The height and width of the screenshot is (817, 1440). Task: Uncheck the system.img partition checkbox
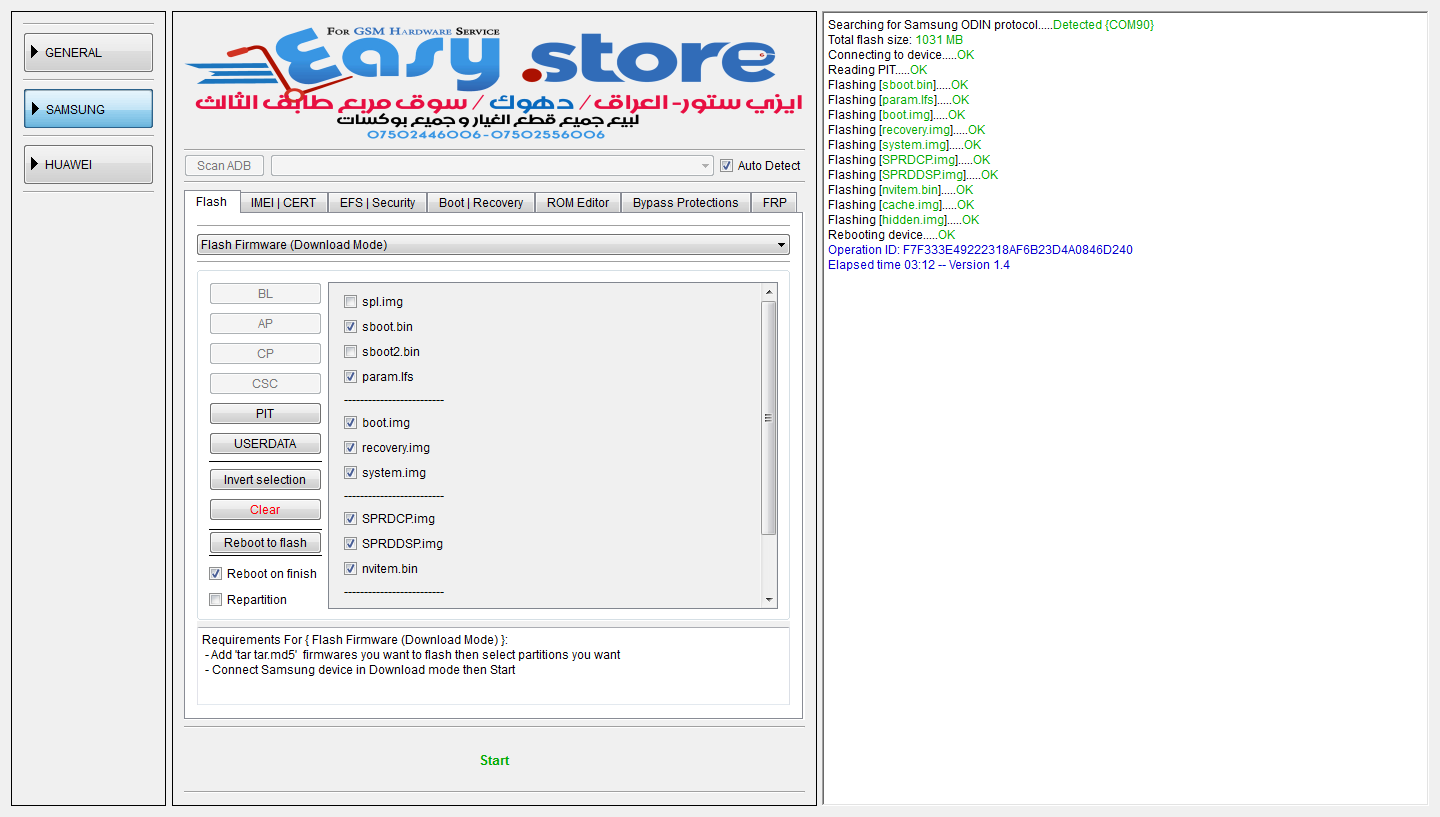point(351,473)
